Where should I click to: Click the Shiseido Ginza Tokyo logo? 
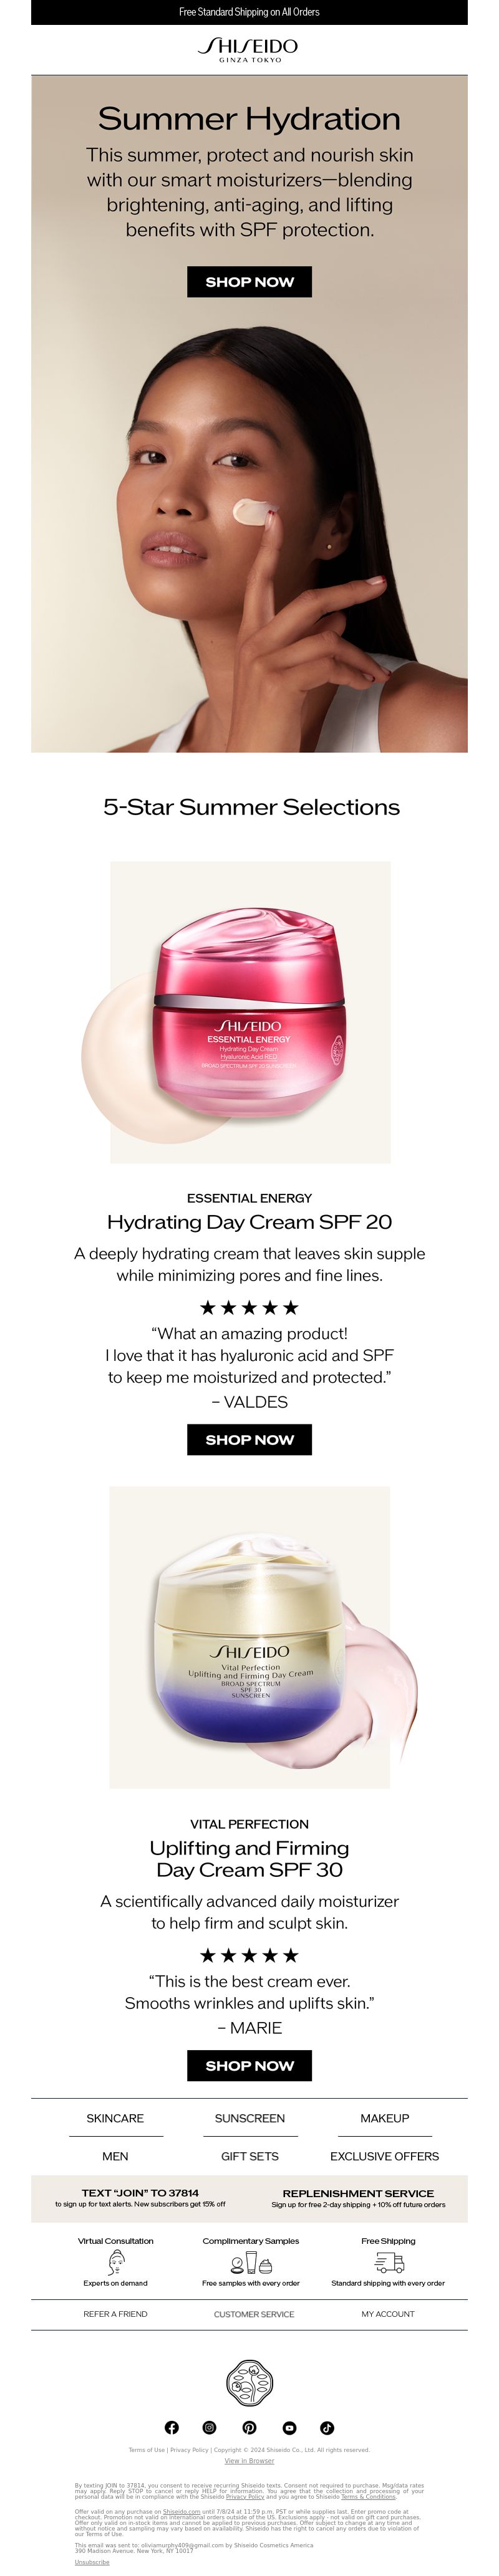(249, 49)
